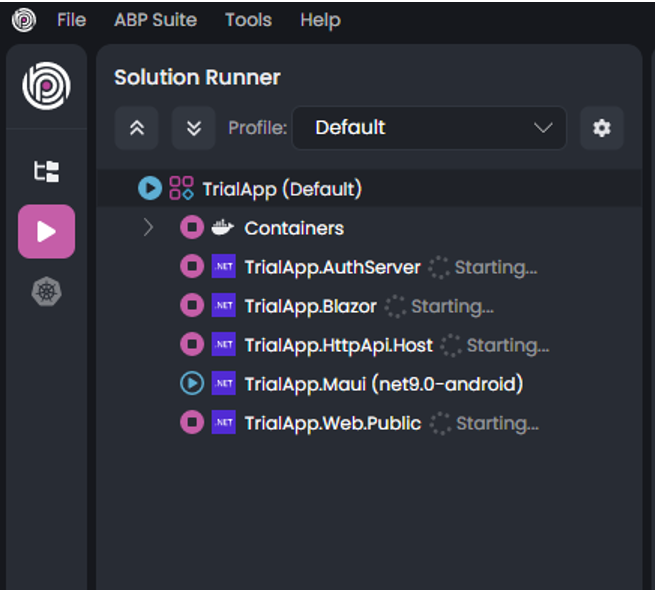The width and height of the screenshot is (655, 590).
Task: Stop the TrialApp.AuthServer application
Action: point(191,267)
